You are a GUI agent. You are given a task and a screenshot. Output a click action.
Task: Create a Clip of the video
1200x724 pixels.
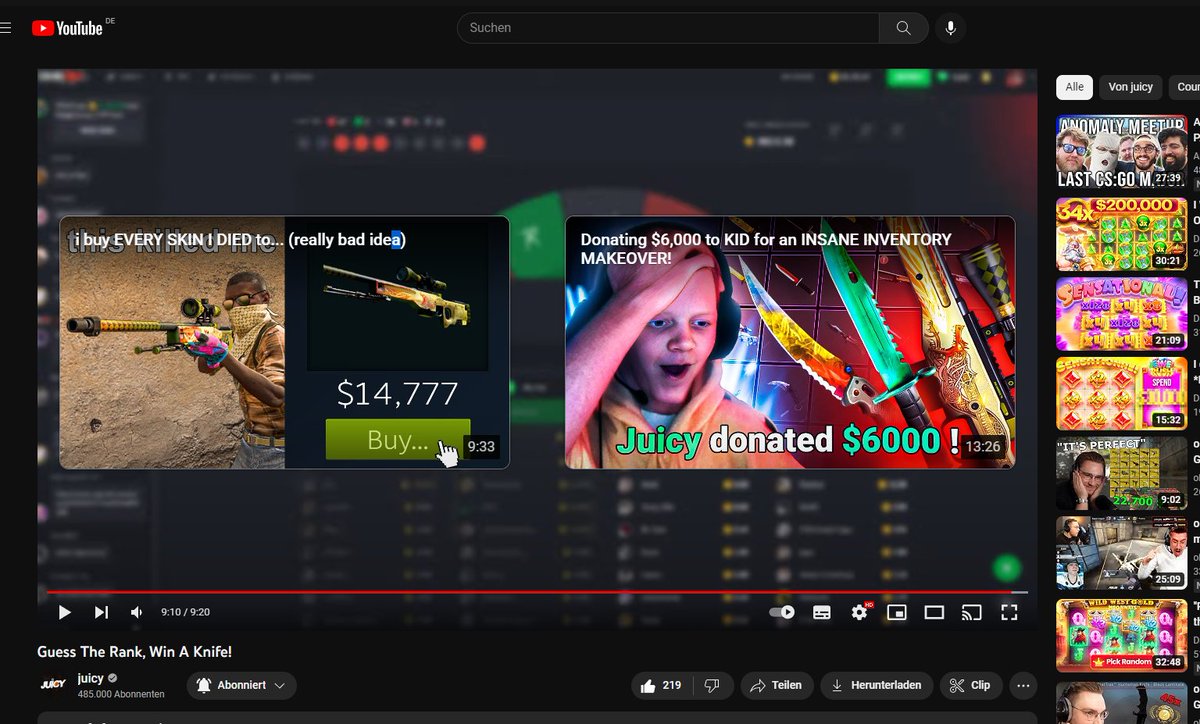[970, 685]
